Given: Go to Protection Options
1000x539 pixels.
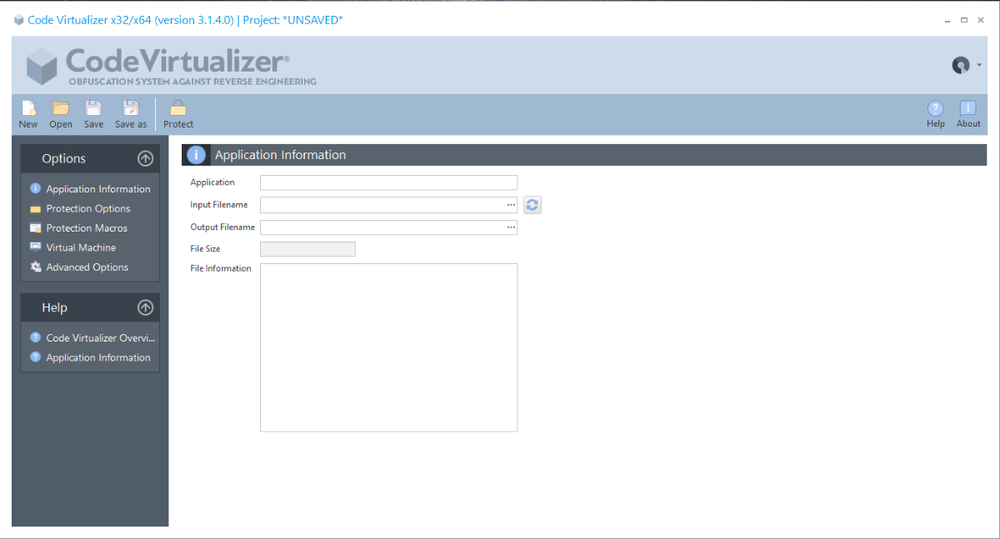Looking at the screenshot, I should (88, 209).
